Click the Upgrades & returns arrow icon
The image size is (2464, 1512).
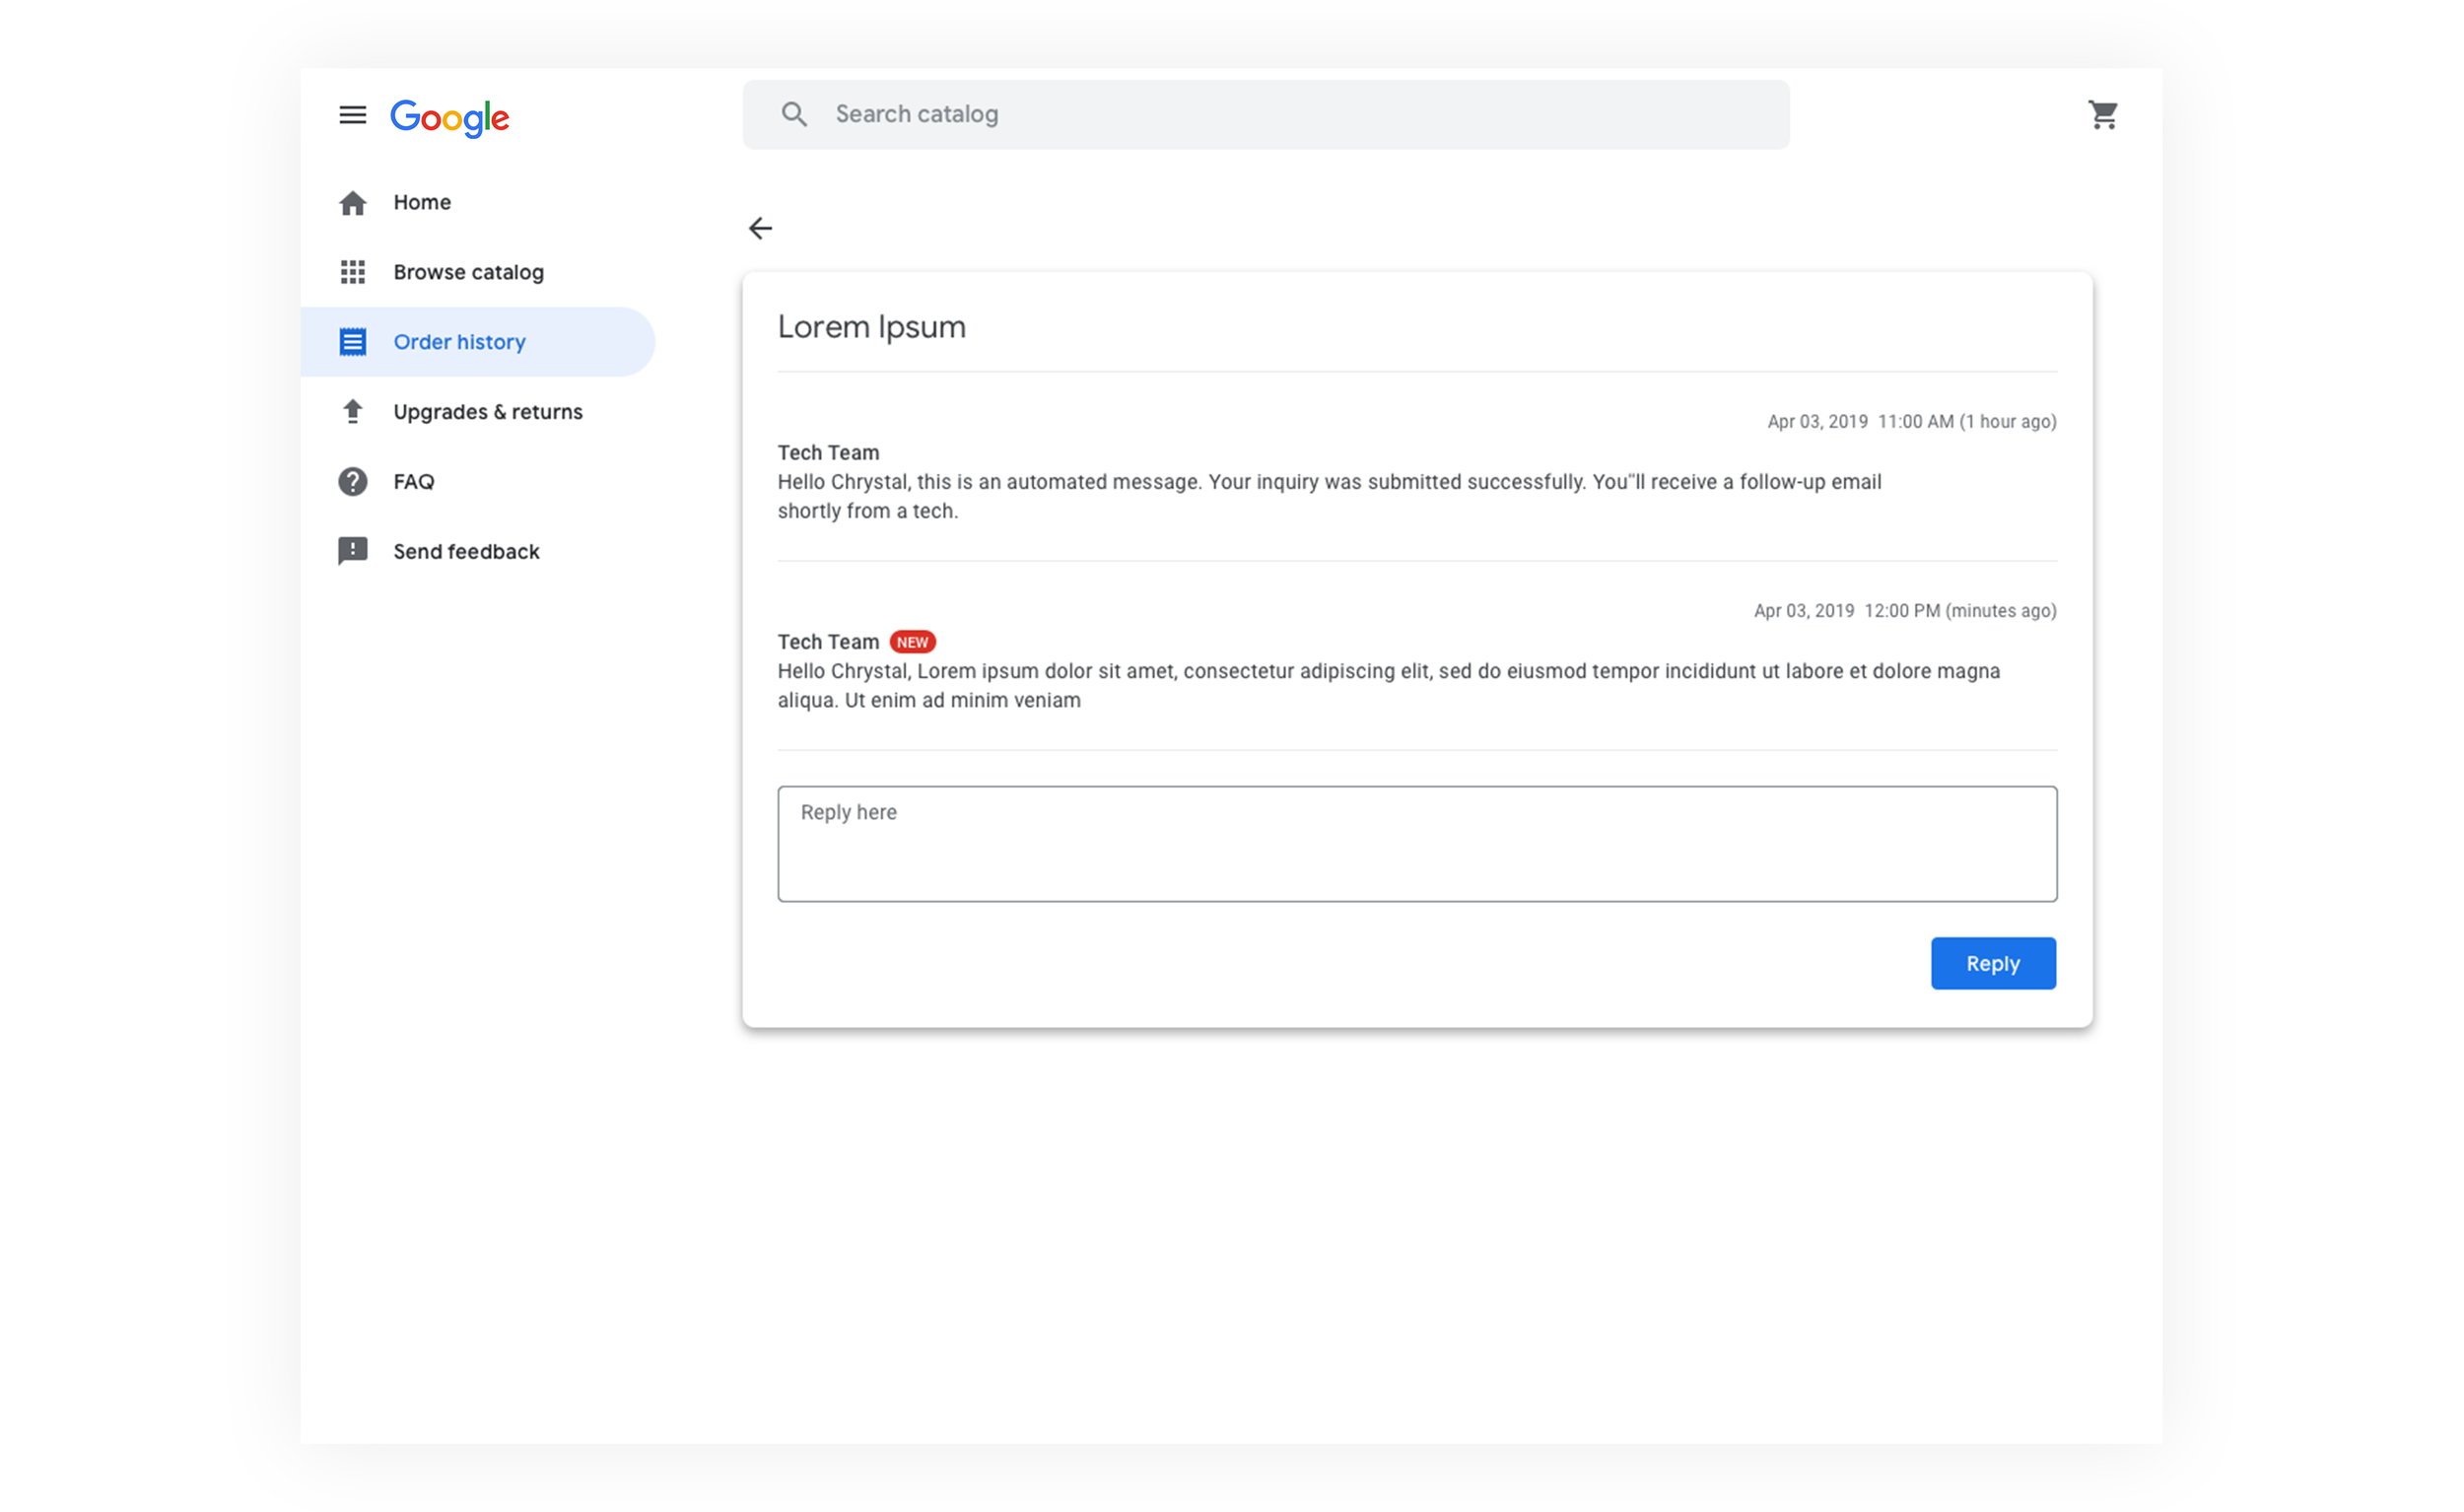(352, 412)
